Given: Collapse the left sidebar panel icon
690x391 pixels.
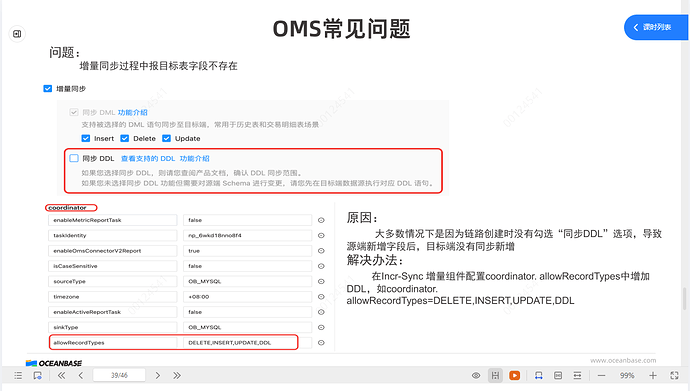Looking at the screenshot, I should pyautogui.click(x=17, y=34).
